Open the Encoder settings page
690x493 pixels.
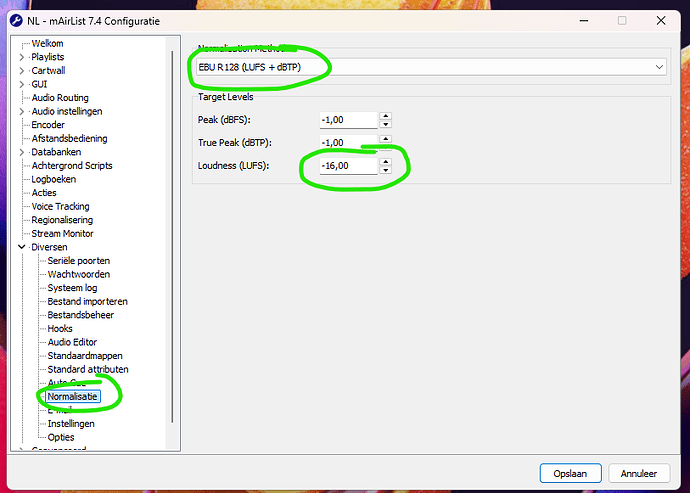(48, 125)
